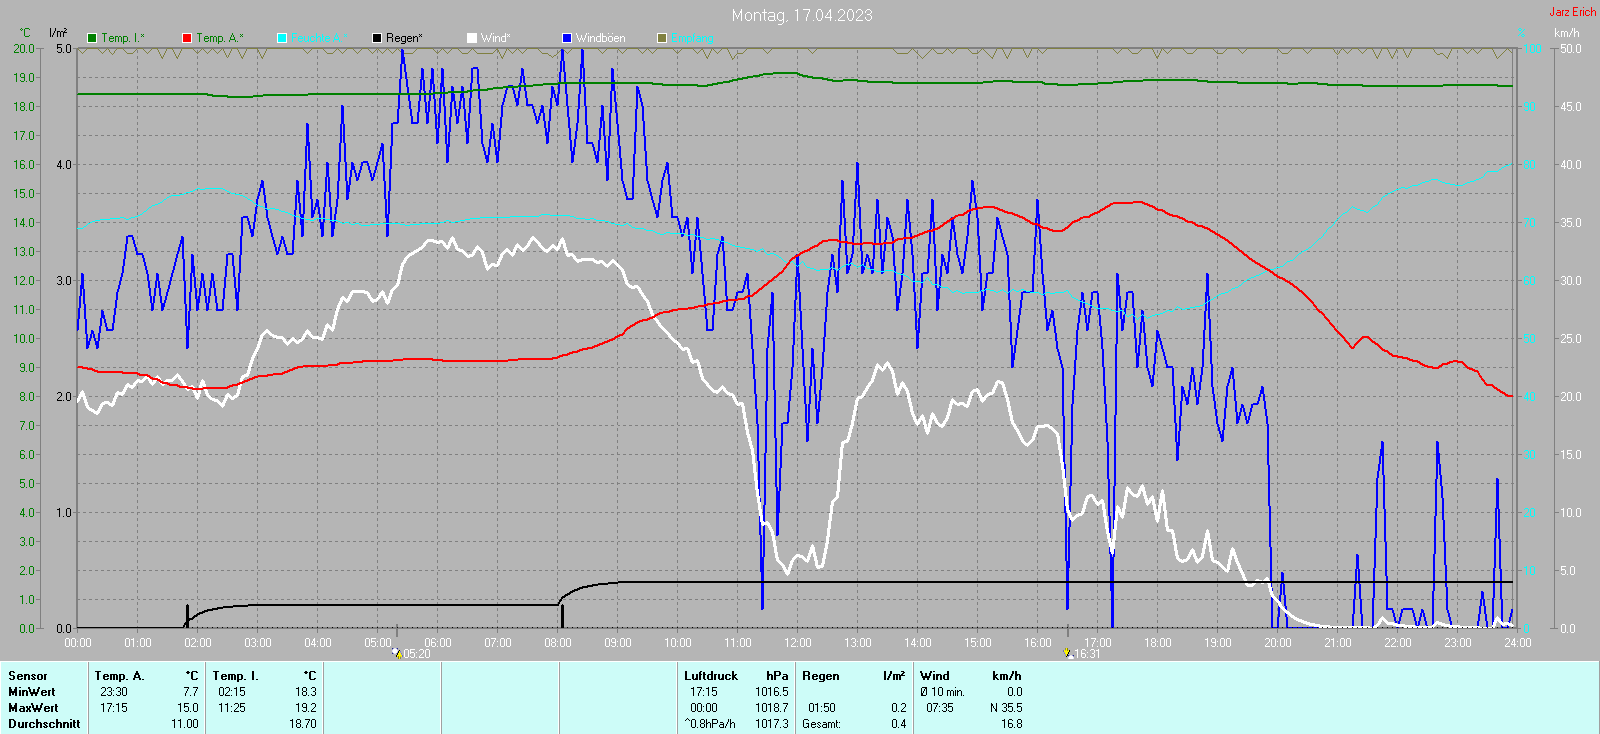1600x734 pixels.
Task: Click the Temp. I. minimum time '02:15'
Action: point(232,692)
